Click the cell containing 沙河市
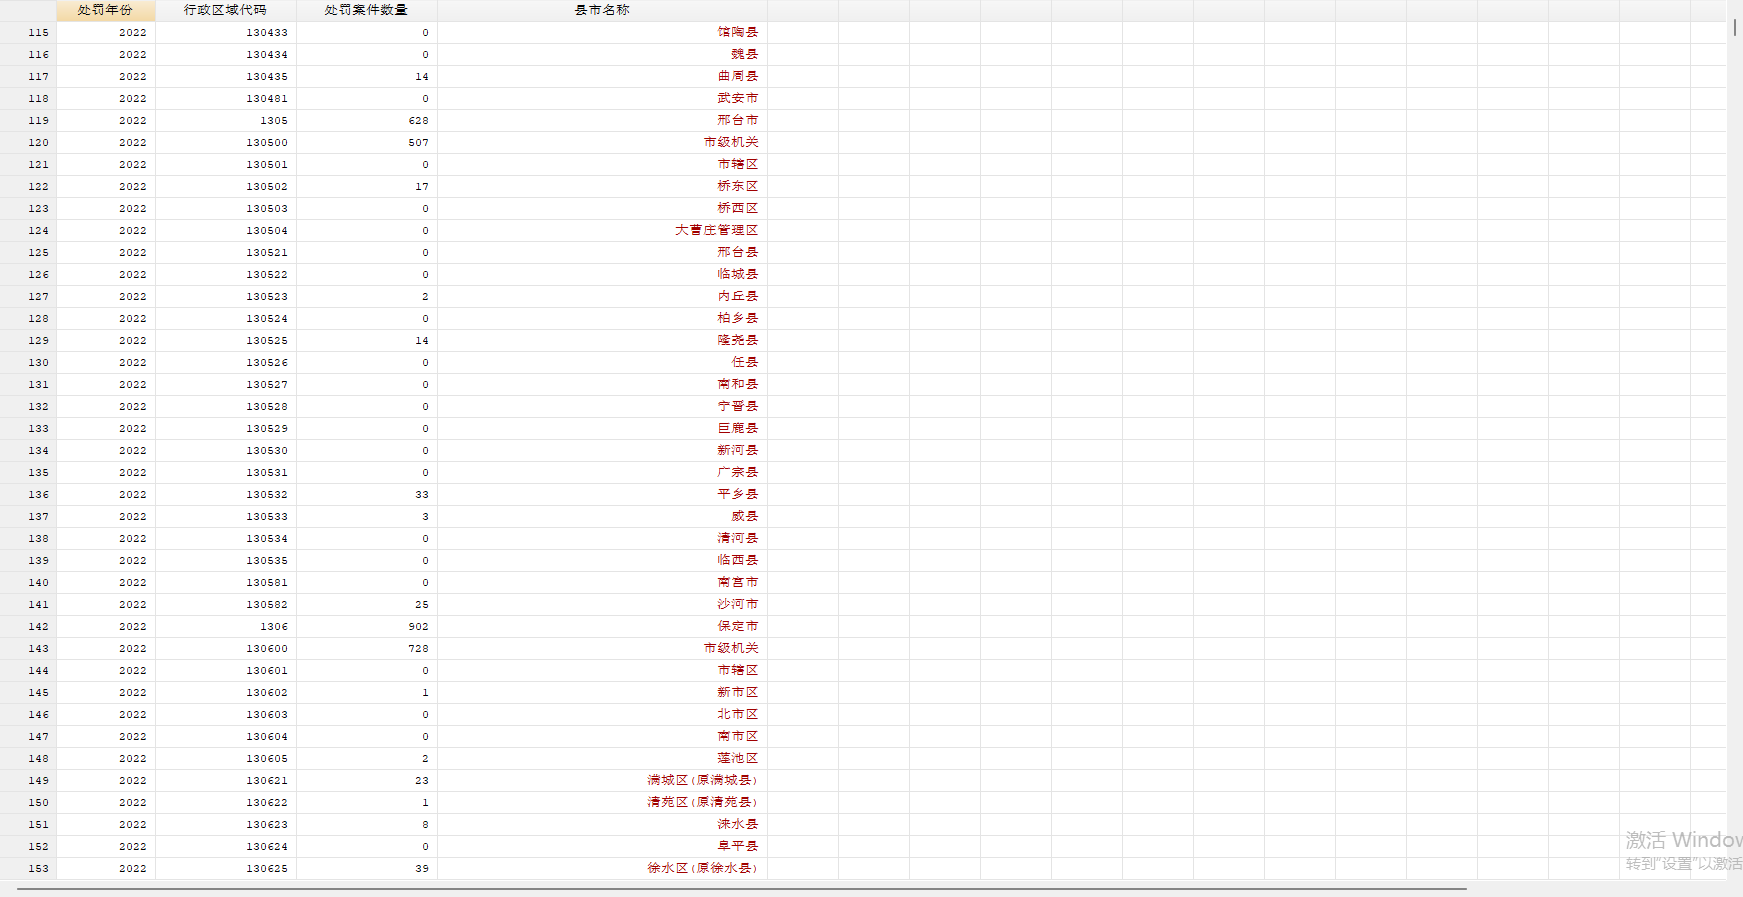Image resolution: width=1743 pixels, height=897 pixels. 602,605
